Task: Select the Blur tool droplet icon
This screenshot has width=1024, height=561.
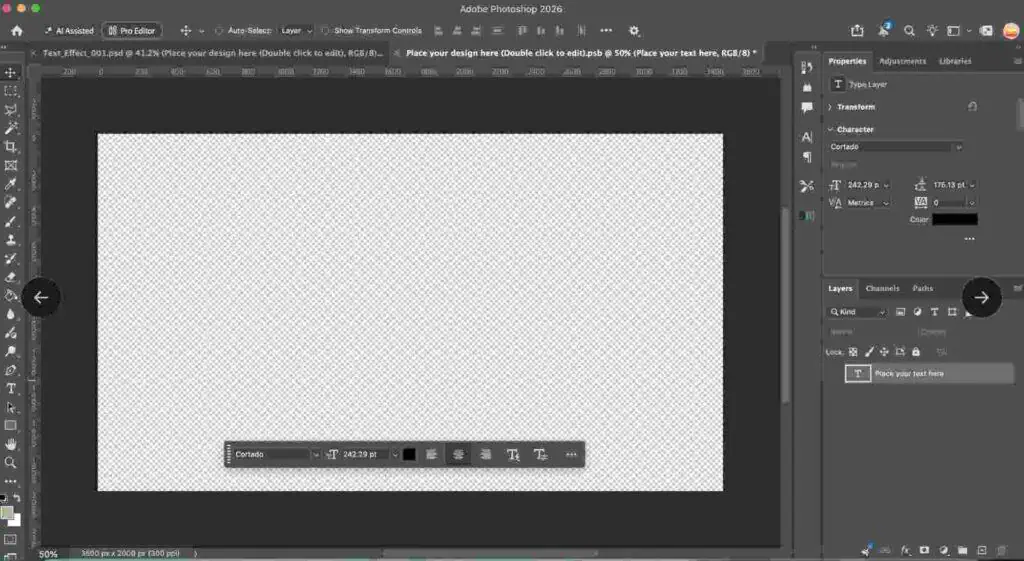Action: [10, 314]
